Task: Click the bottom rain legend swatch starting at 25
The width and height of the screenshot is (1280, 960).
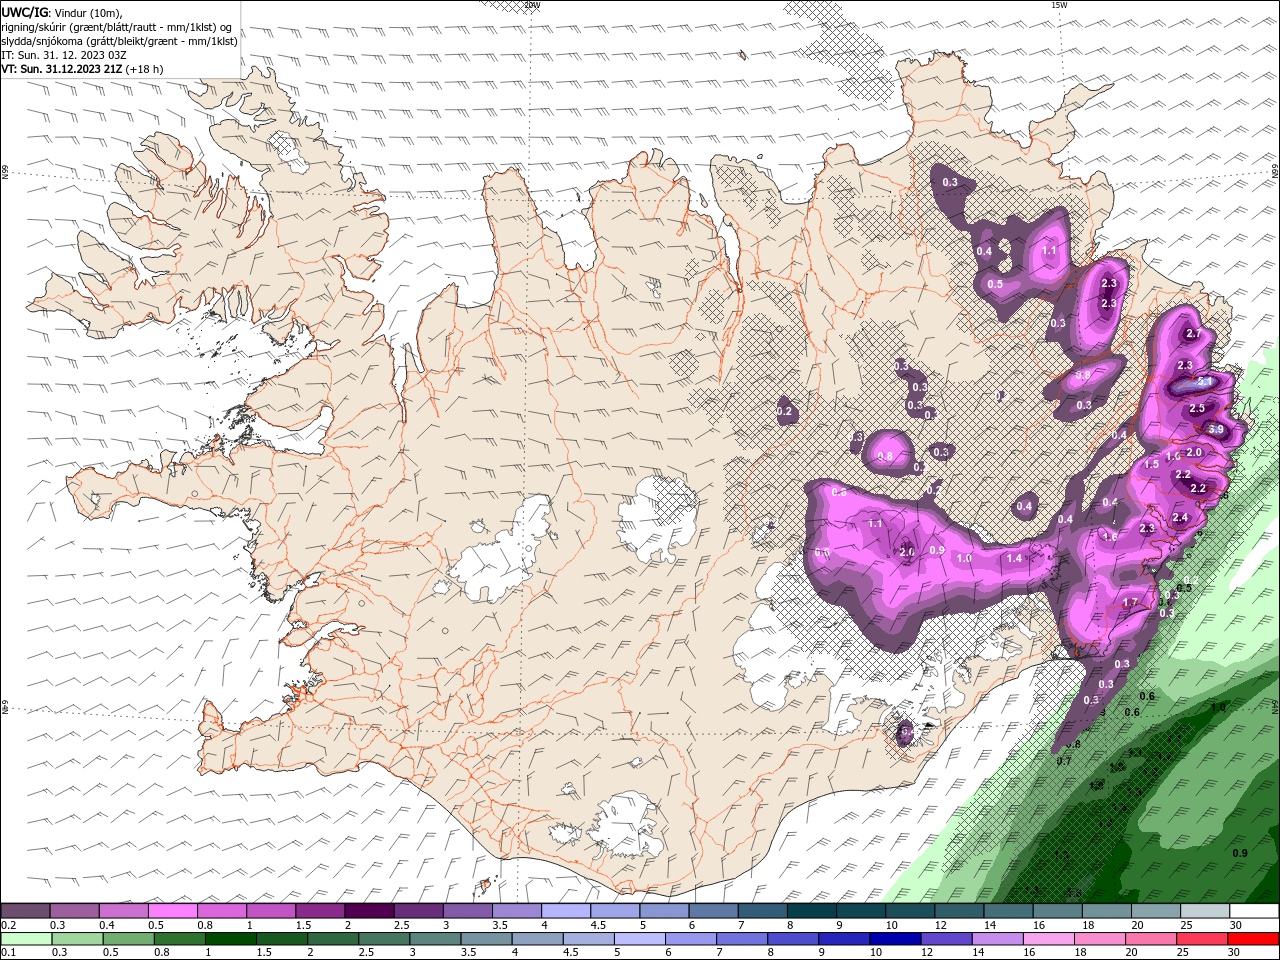Action: click(1202, 939)
